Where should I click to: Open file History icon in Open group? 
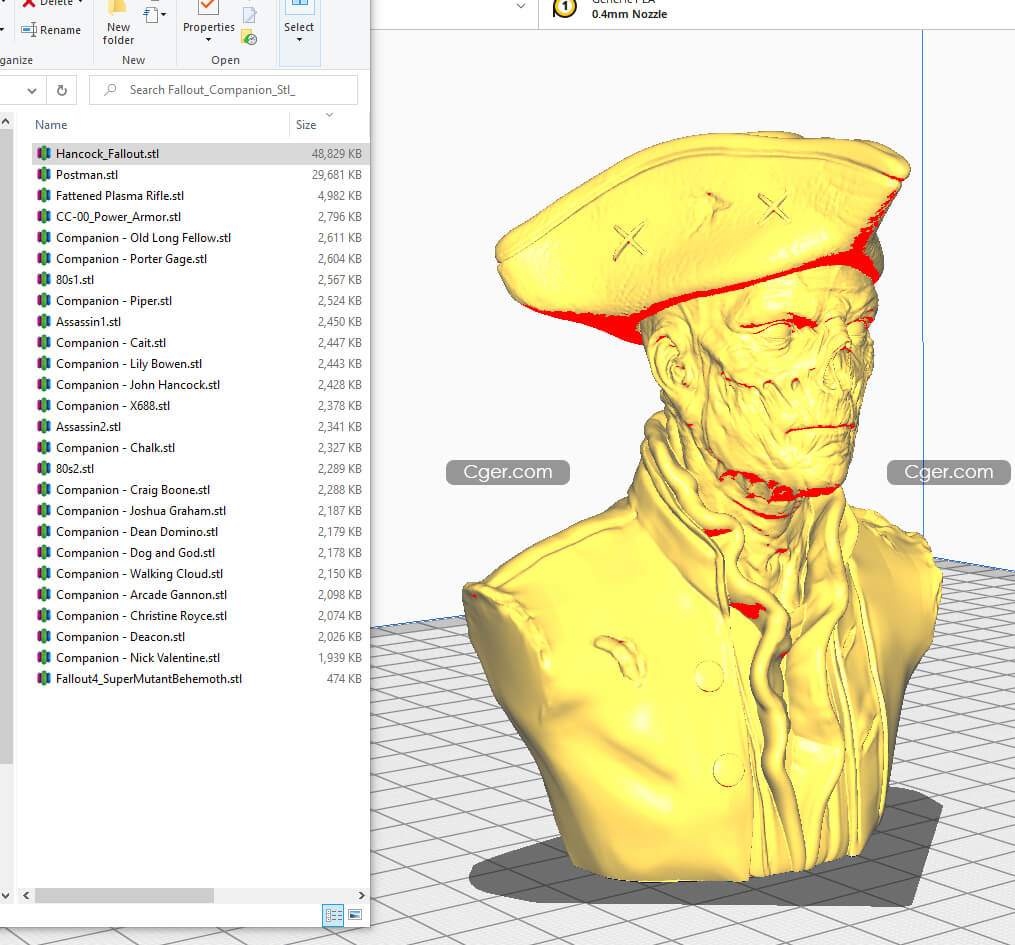click(249, 38)
